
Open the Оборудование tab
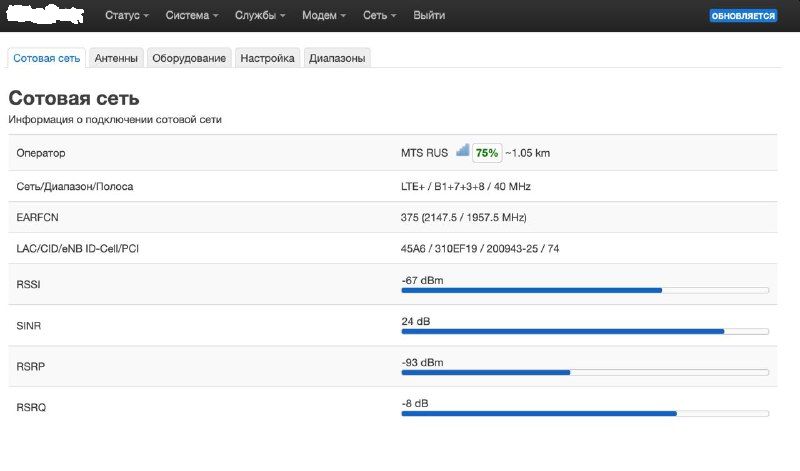(188, 58)
